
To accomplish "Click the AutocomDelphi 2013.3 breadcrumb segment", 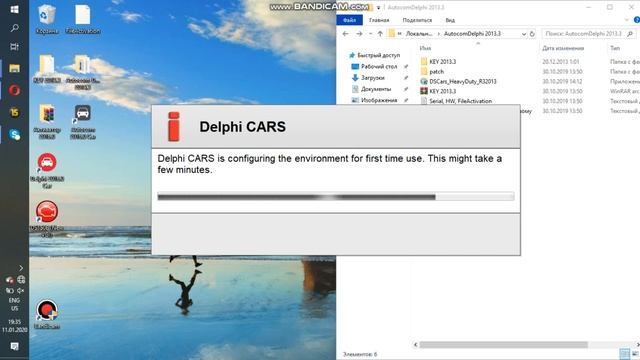I will click(x=472, y=34).
